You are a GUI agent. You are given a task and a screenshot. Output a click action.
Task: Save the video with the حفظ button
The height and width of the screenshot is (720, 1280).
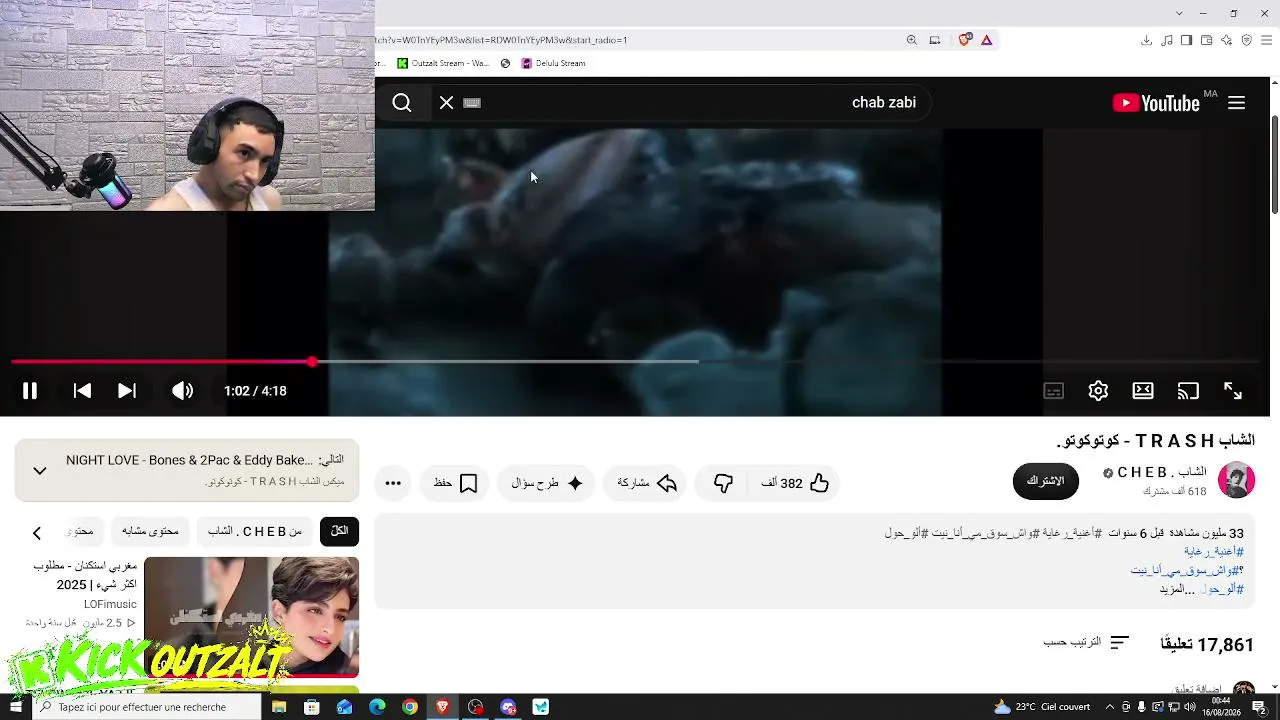[455, 483]
